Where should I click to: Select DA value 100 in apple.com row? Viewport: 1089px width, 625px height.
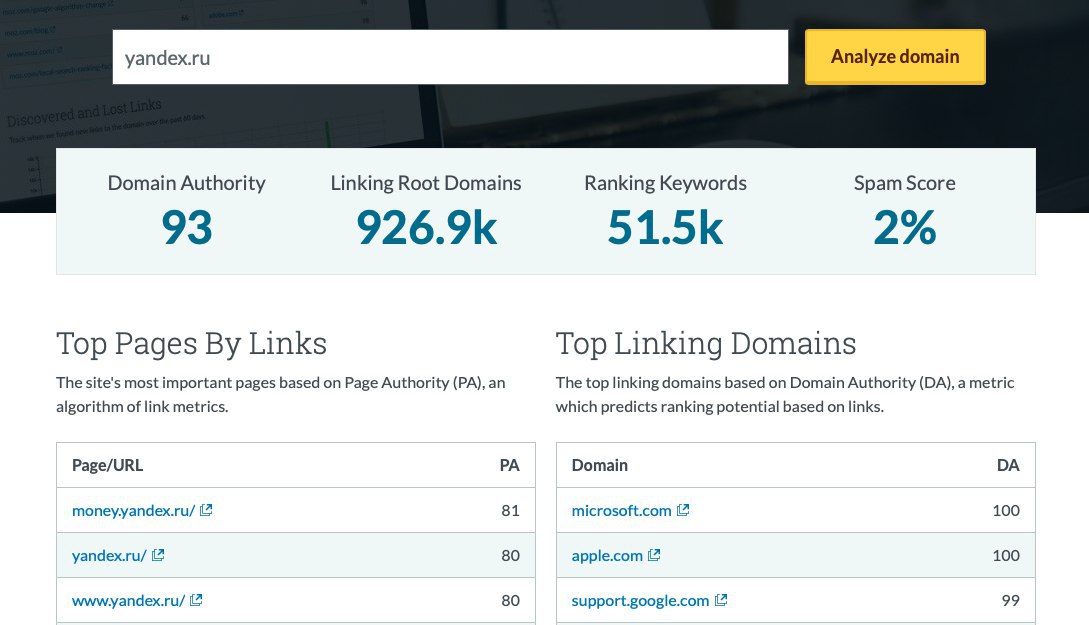(x=1006, y=556)
